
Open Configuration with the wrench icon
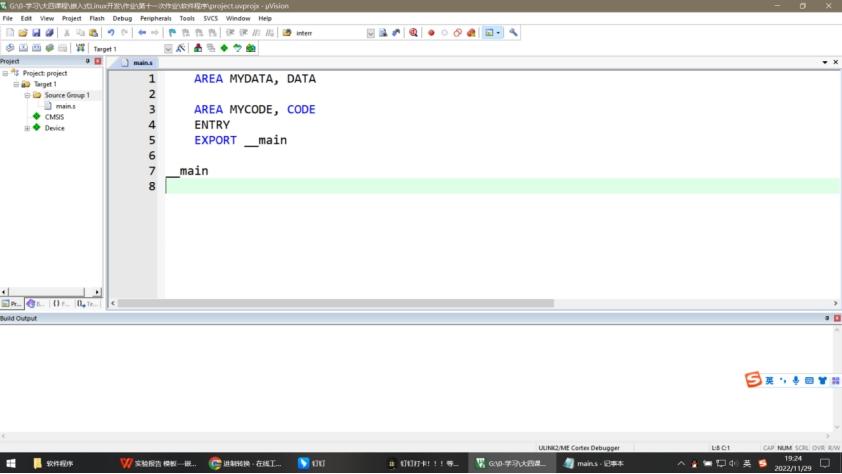[513, 33]
